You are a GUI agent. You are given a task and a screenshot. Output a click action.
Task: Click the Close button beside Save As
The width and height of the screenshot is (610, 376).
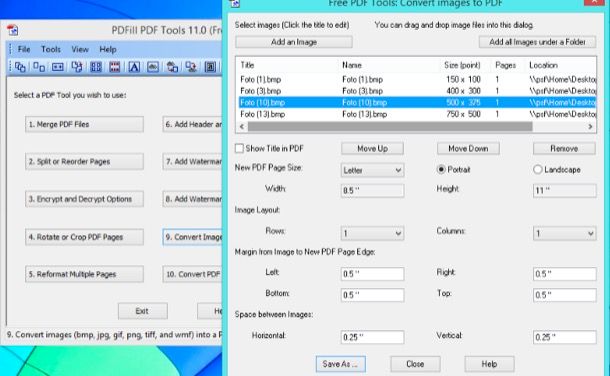[415, 364]
